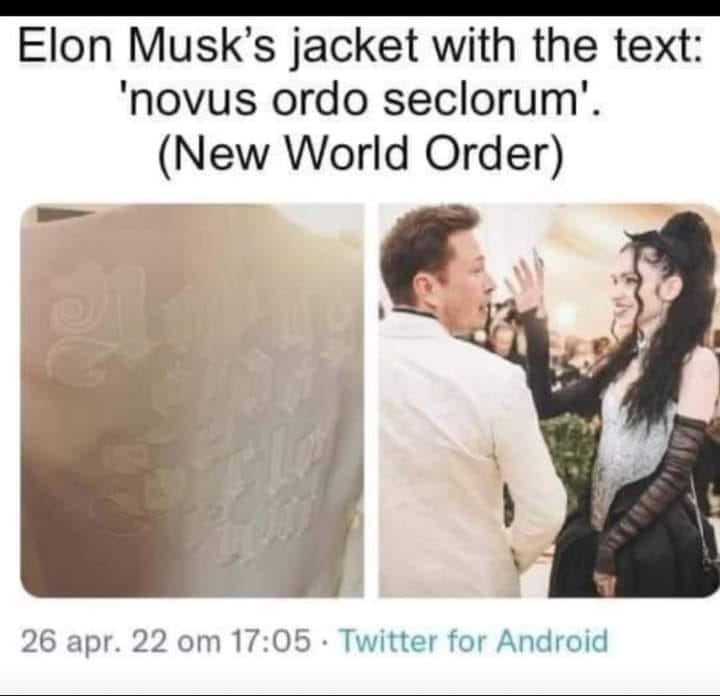This screenshot has width=720, height=696.
Task: Tap the woman's raised hand in photo
Action: coord(524,281)
